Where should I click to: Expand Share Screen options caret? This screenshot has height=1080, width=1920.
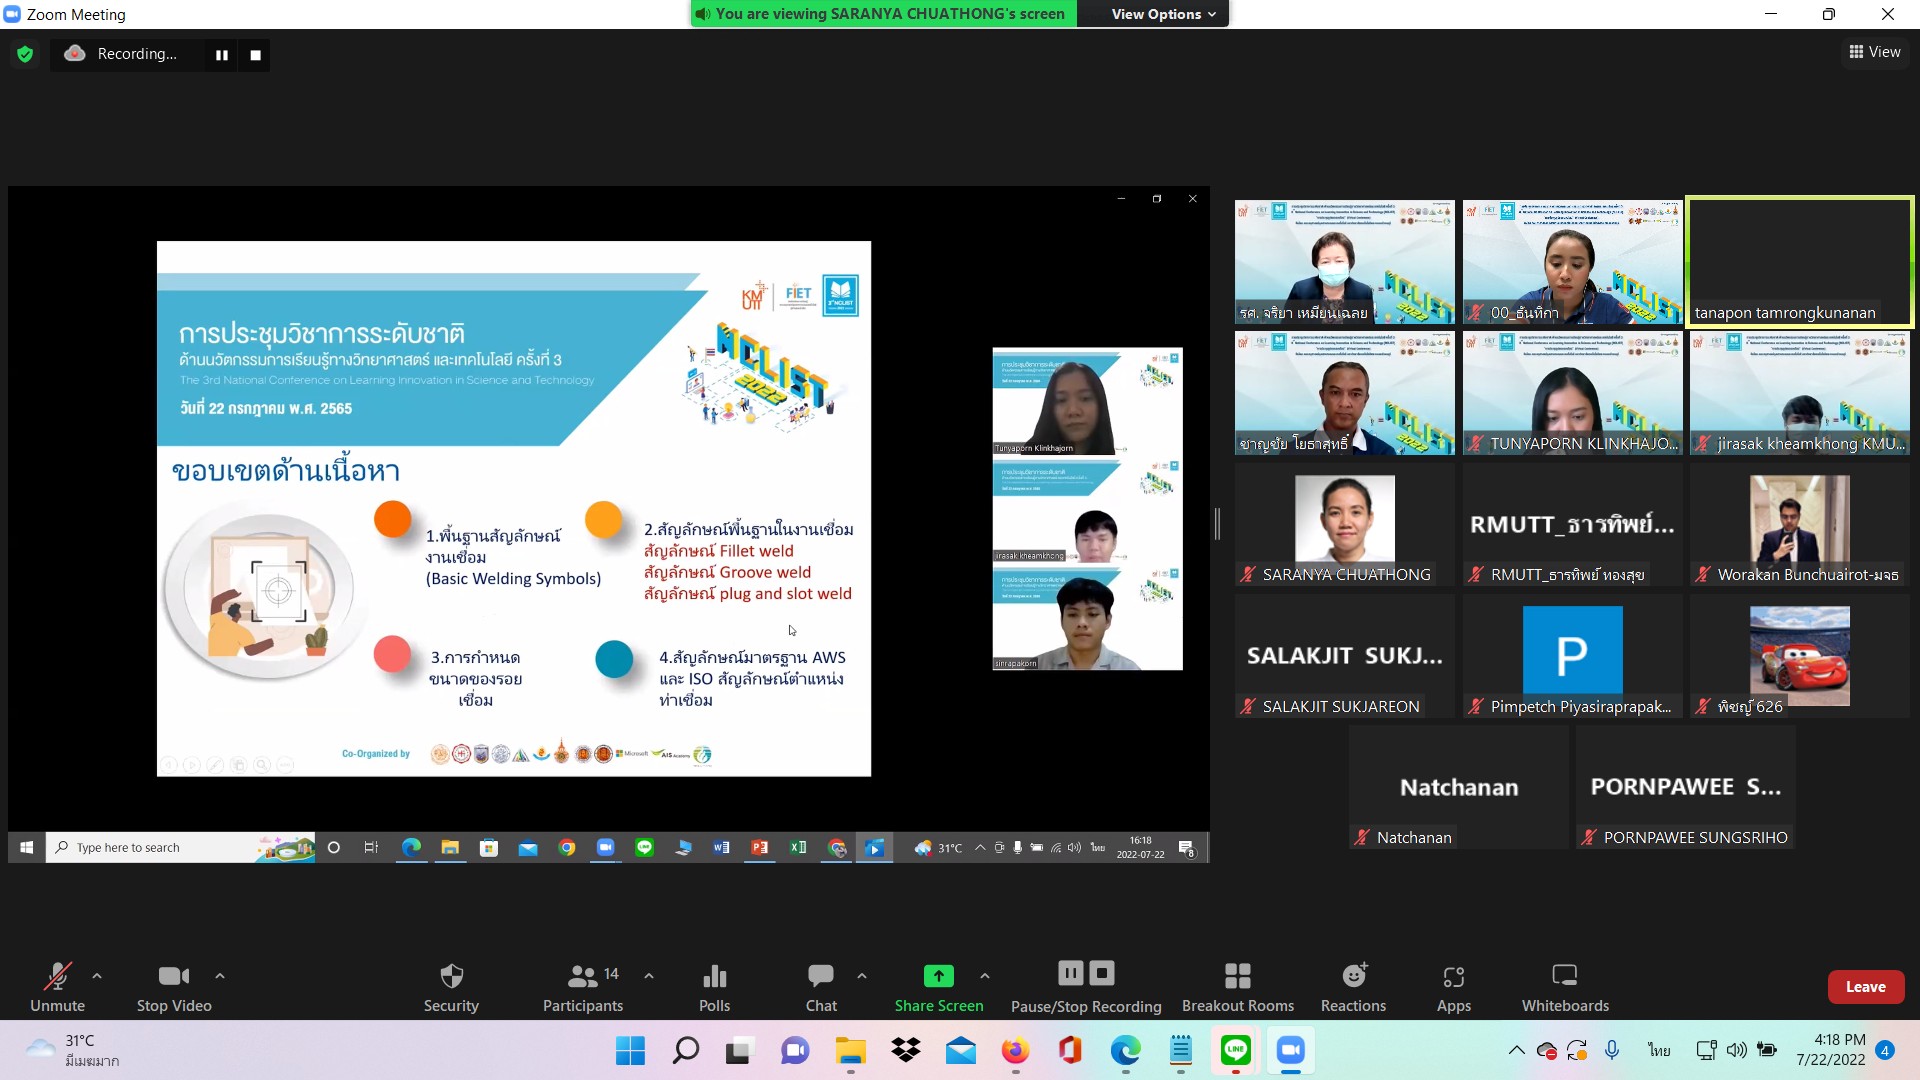point(985,975)
